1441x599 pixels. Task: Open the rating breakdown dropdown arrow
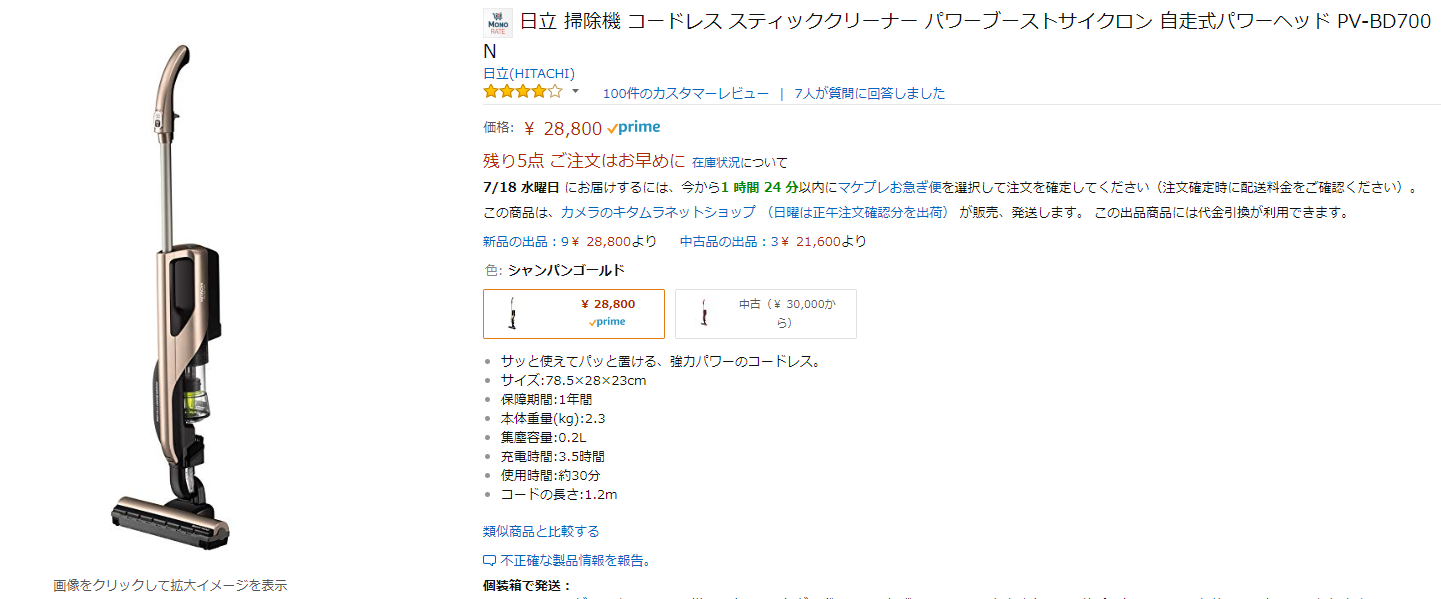pos(575,92)
